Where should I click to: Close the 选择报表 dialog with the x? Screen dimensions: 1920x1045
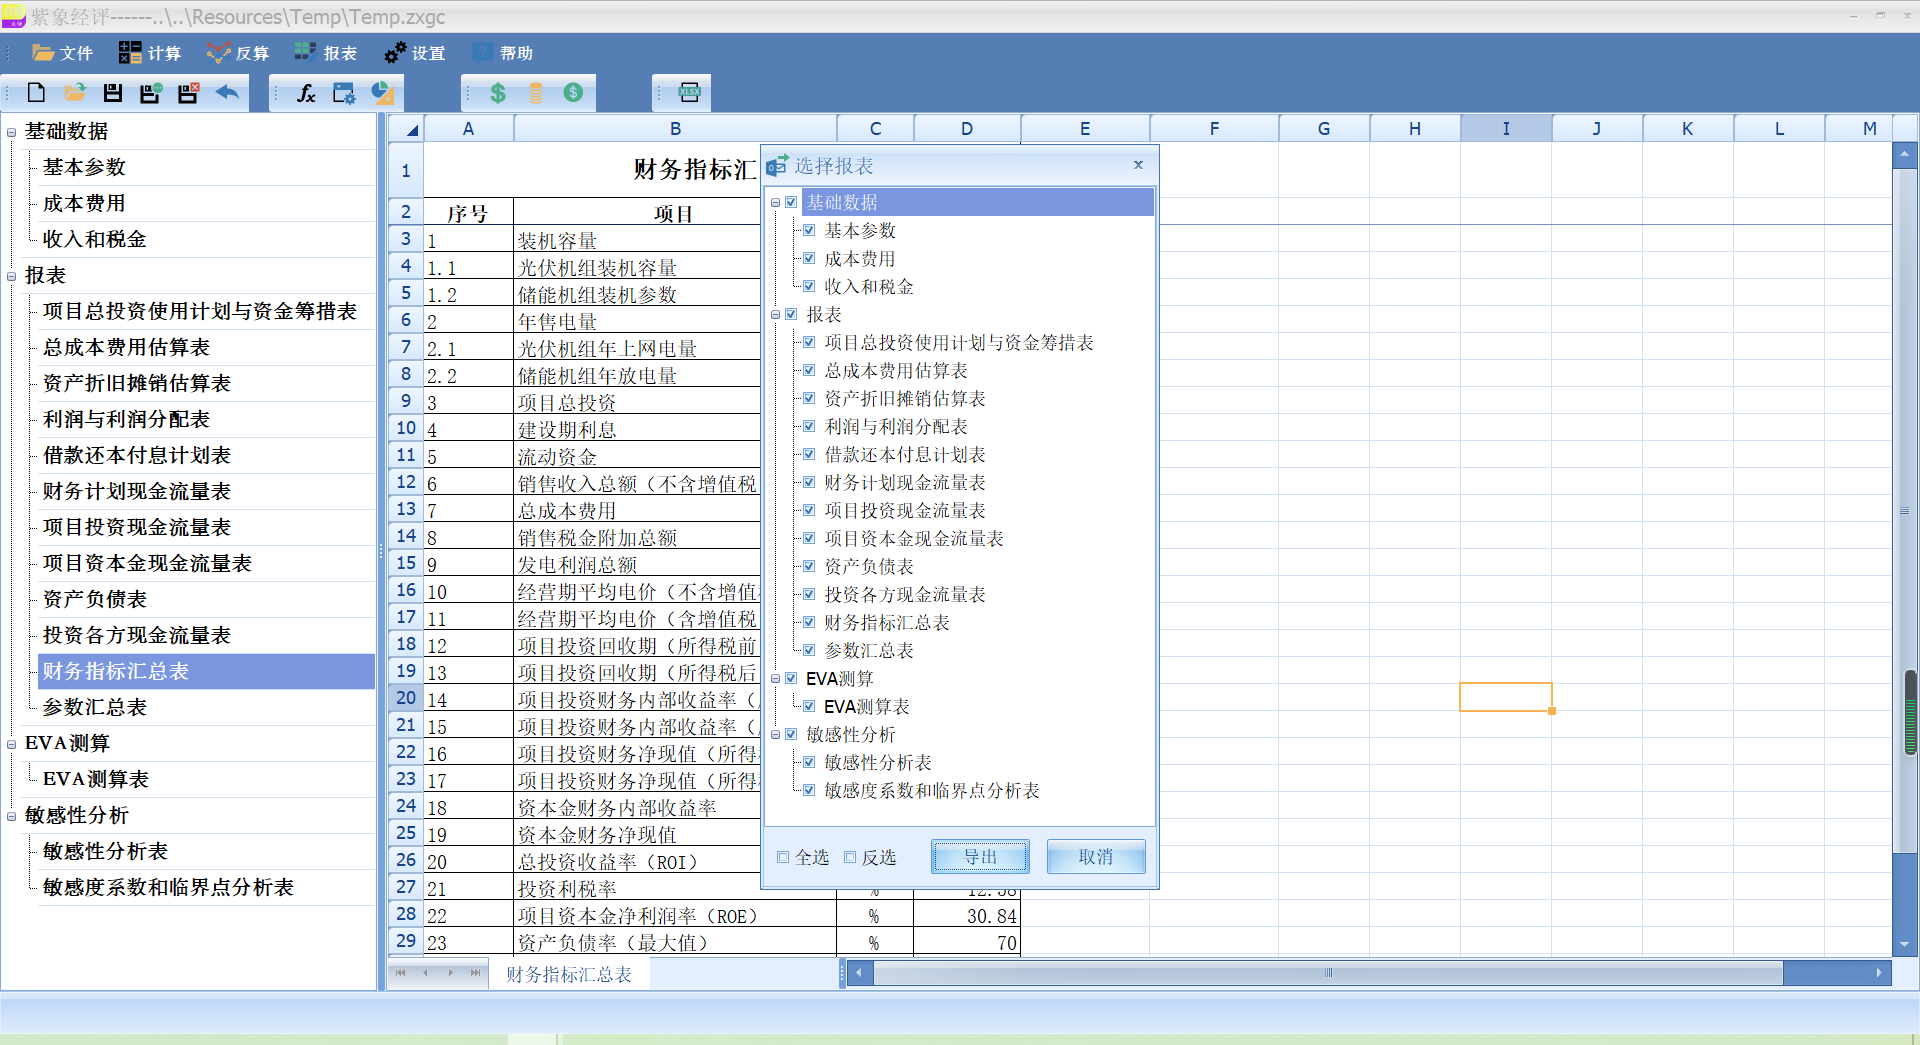point(1138,165)
